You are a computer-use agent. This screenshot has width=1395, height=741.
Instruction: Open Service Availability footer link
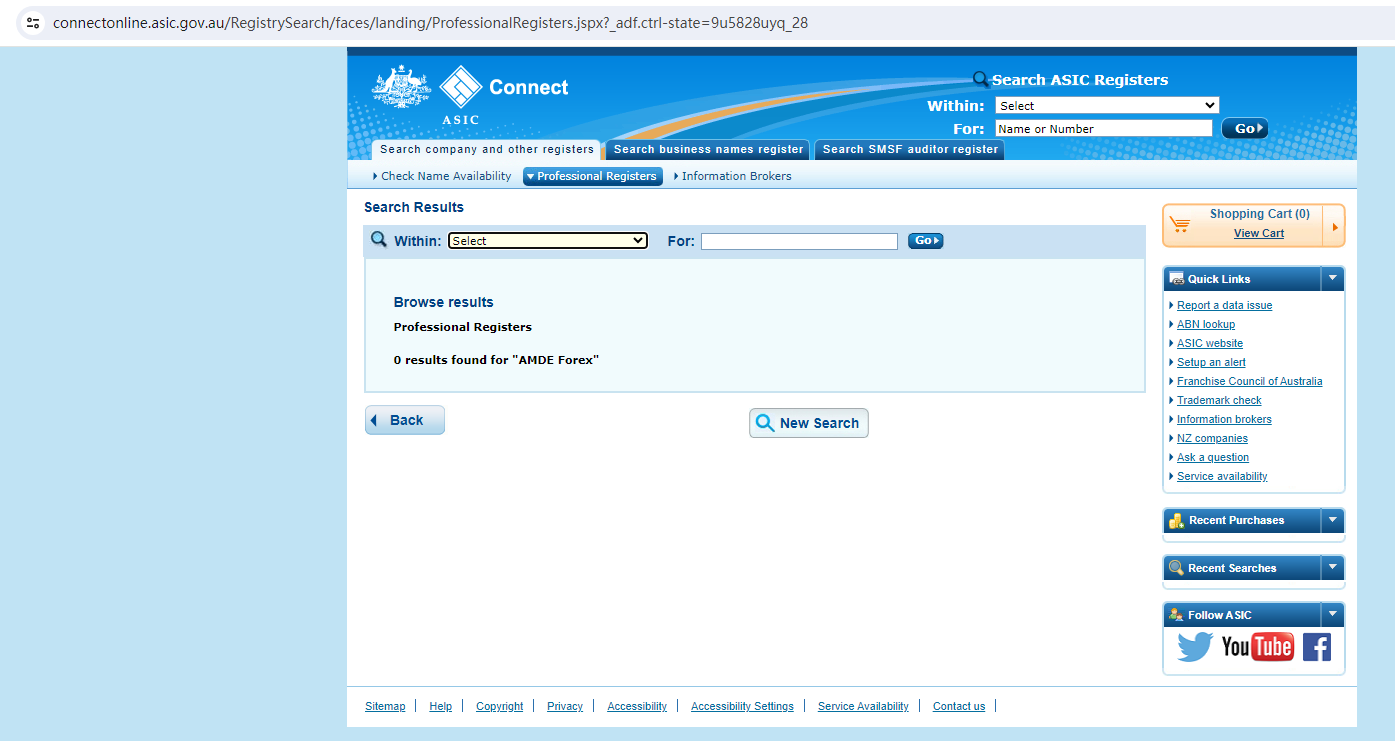click(x=863, y=706)
